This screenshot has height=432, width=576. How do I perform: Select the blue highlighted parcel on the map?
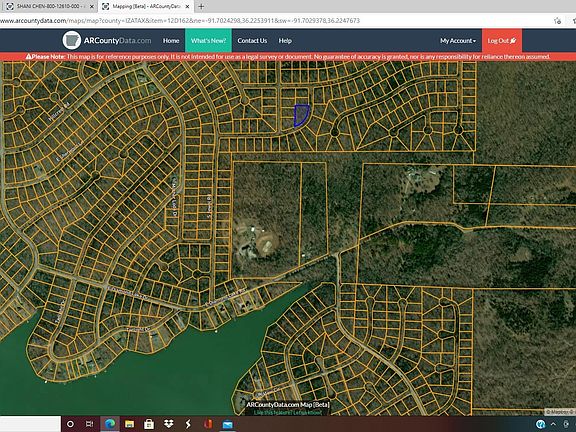(x=301, y=115)
